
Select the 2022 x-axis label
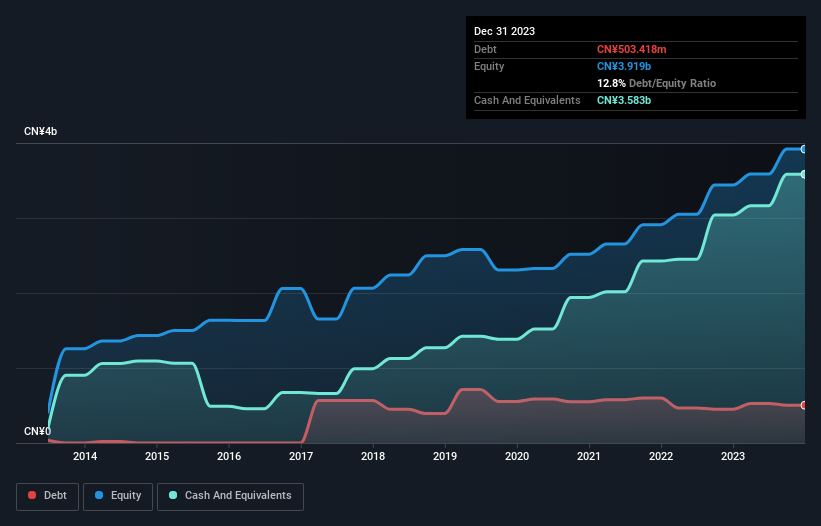pyautogui.click(x=661, y=456)
